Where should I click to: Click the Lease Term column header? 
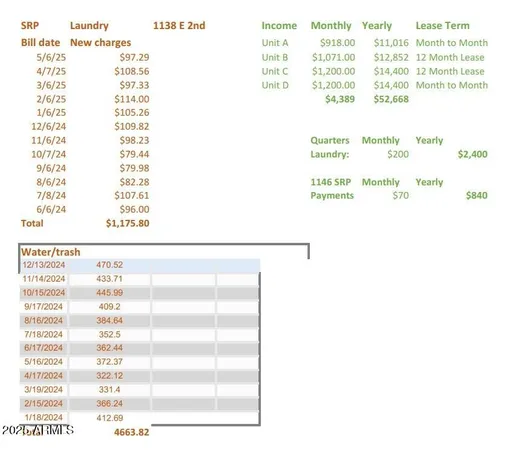coord(442,26)
